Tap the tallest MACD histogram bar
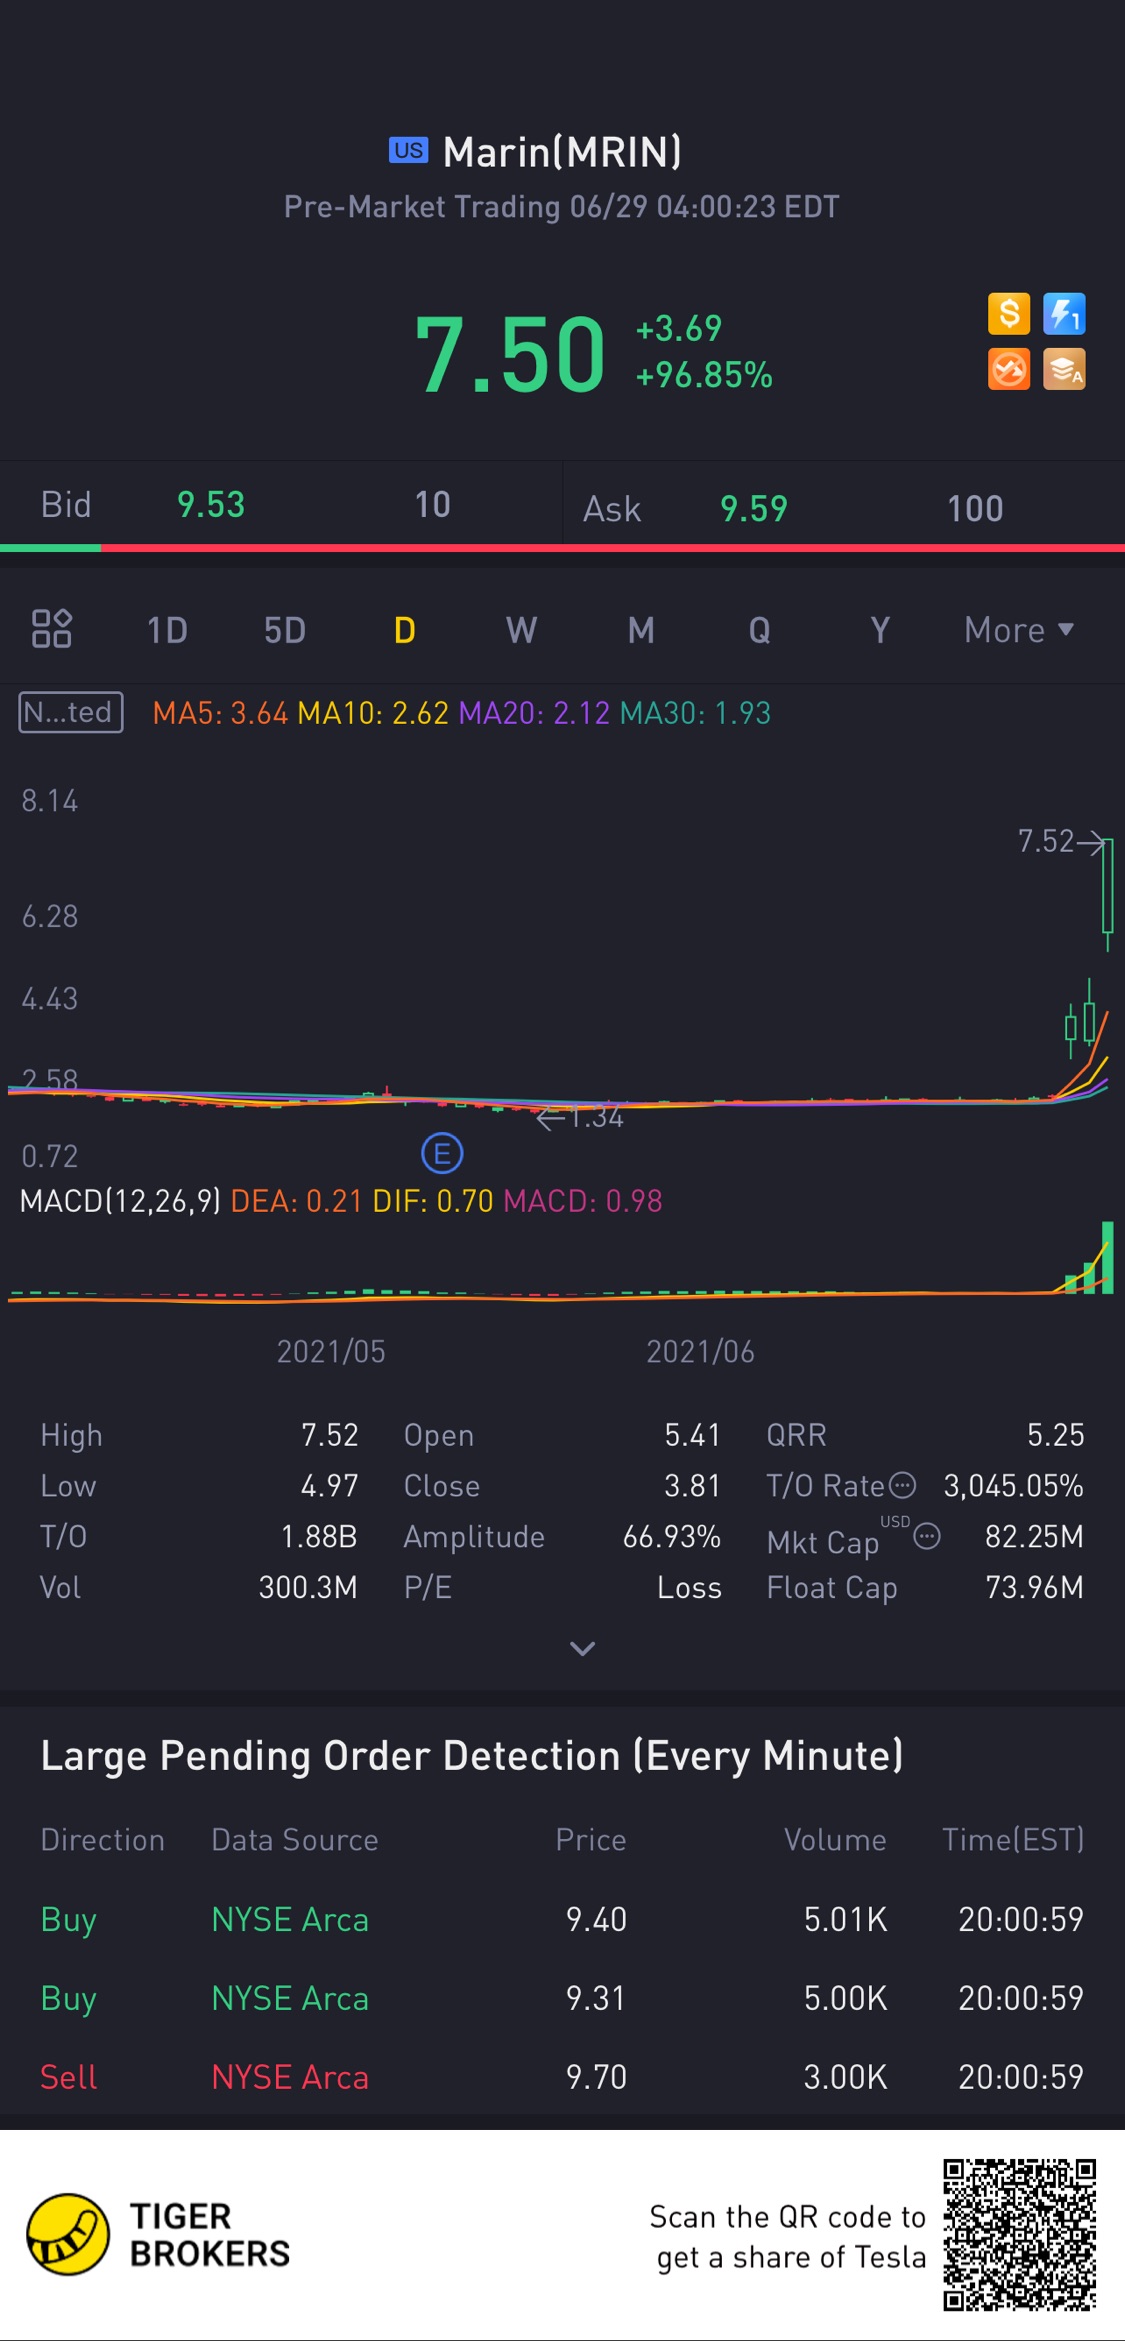The image size is (1125, 2341). tap(1107, 1257)
